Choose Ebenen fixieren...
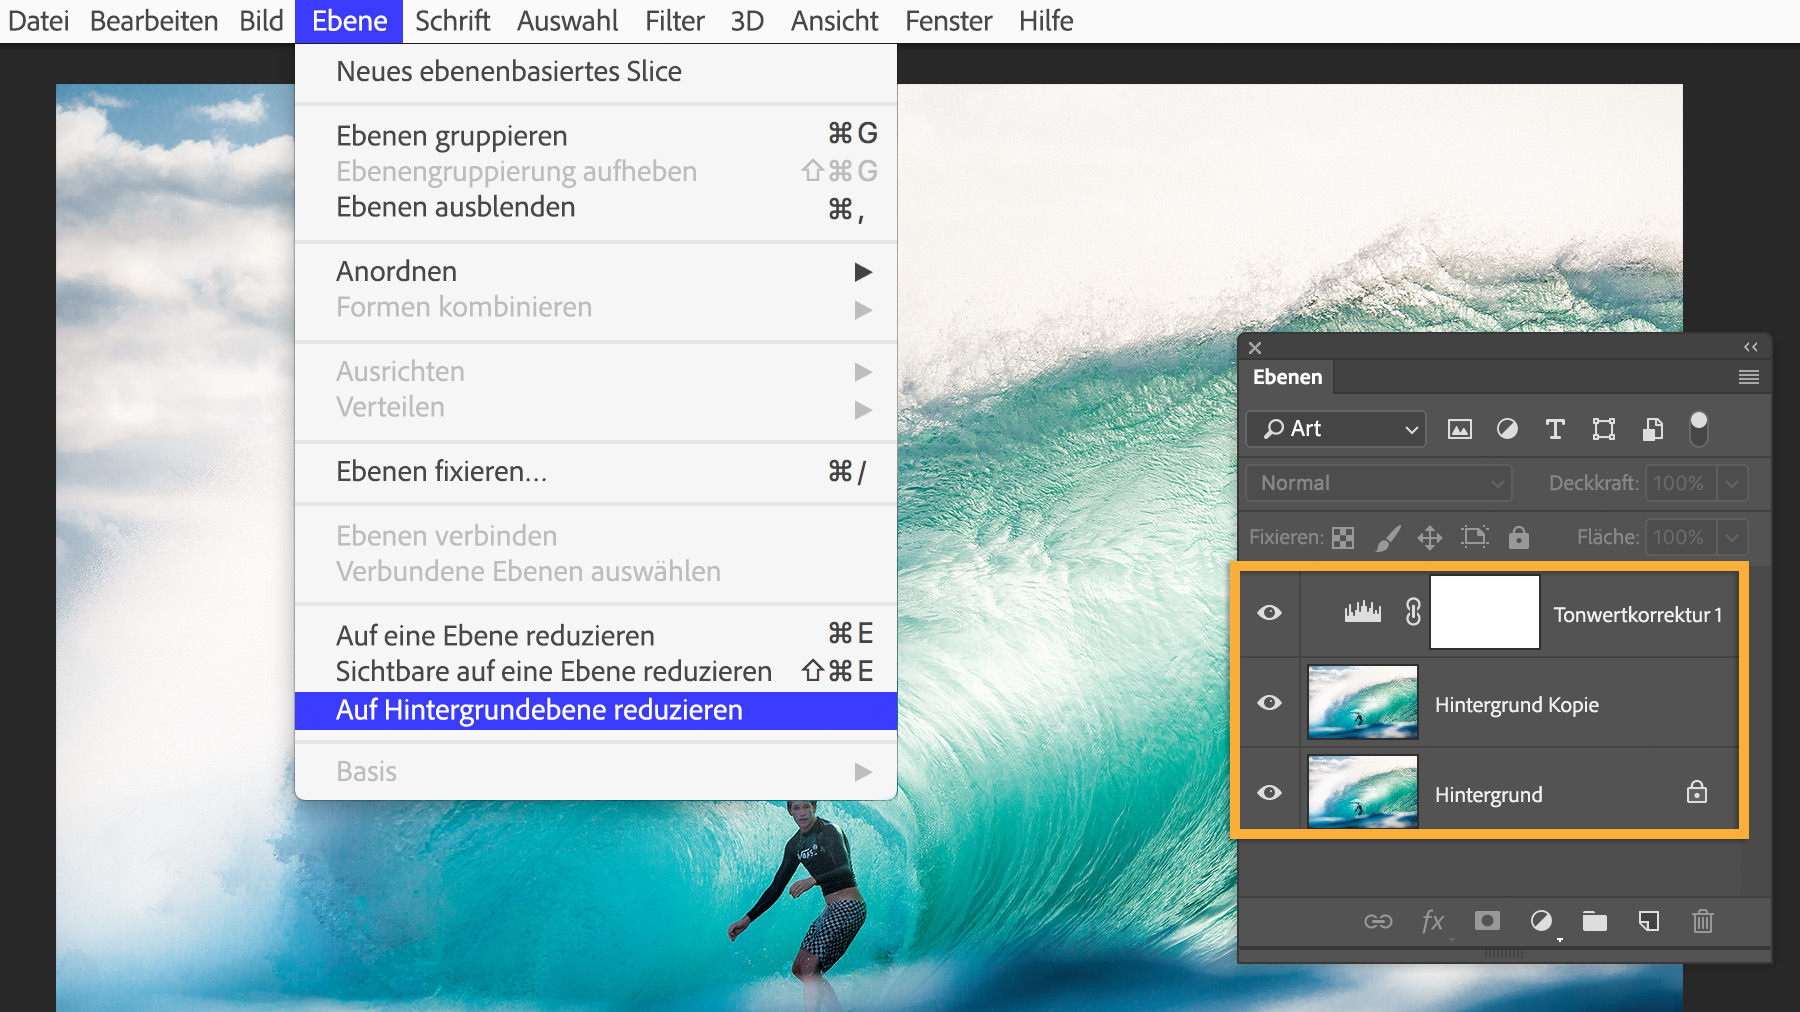The height and width of the screenshot is (1012, 1800). pos(596,471)
